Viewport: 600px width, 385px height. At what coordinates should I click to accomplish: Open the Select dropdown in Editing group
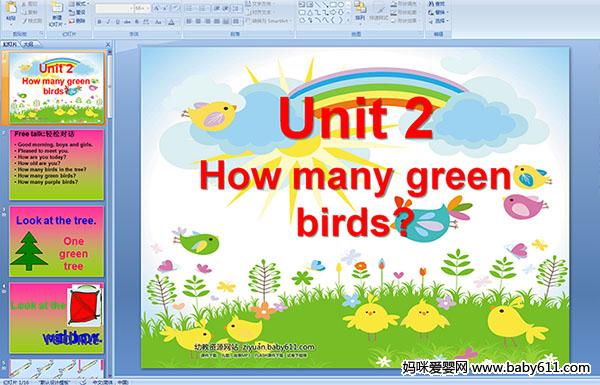438,21
